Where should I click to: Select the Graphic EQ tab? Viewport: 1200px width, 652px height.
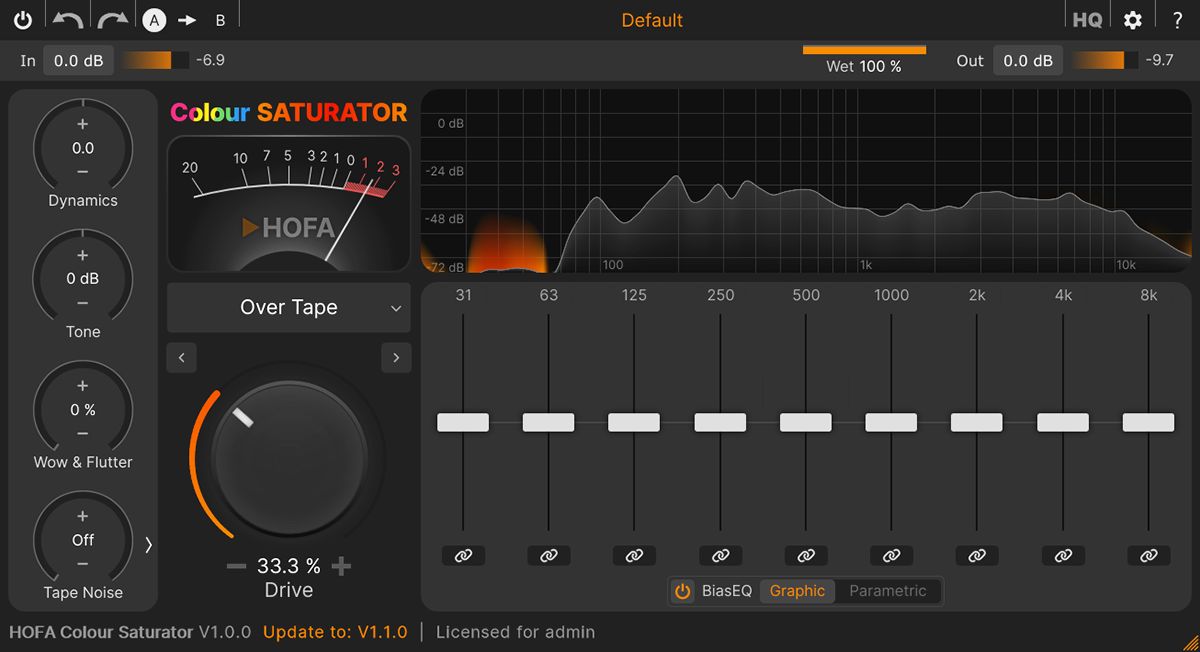(797, 591)
